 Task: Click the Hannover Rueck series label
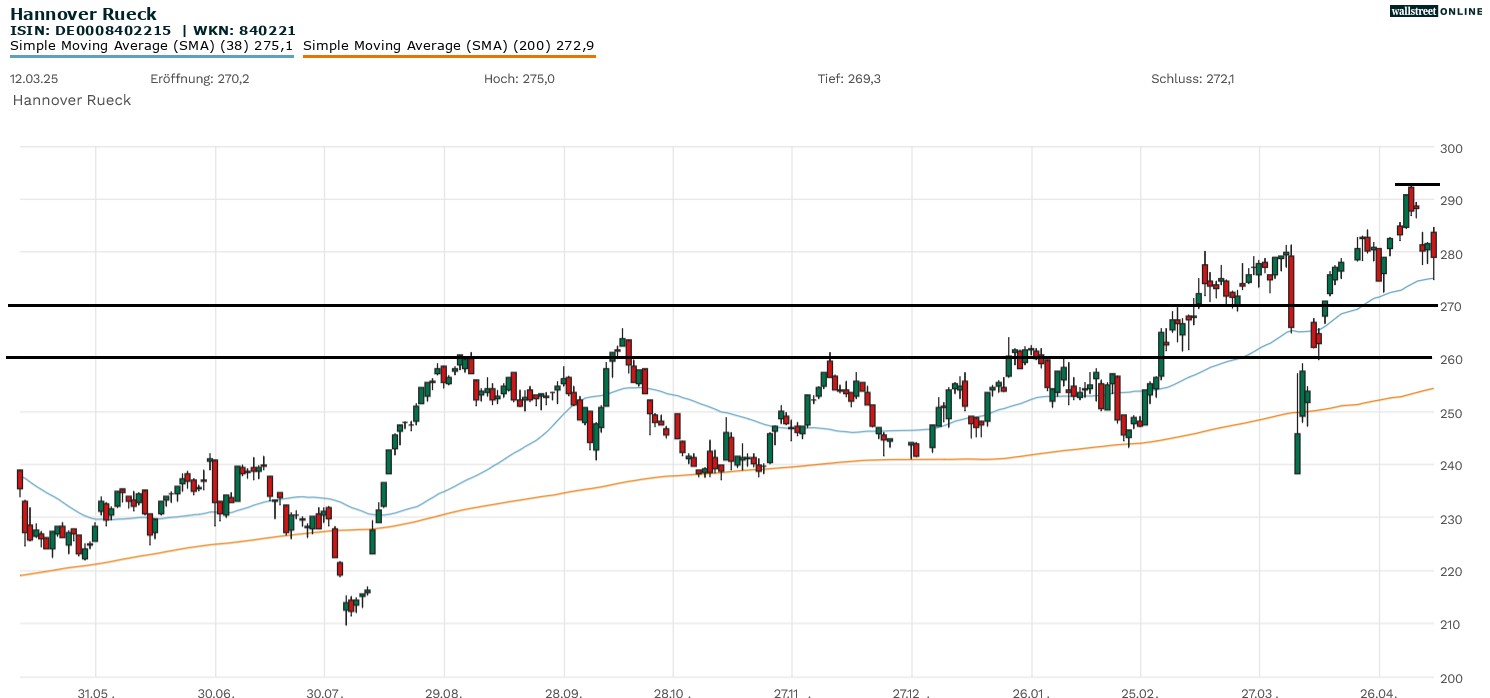(x=72, y=100)
